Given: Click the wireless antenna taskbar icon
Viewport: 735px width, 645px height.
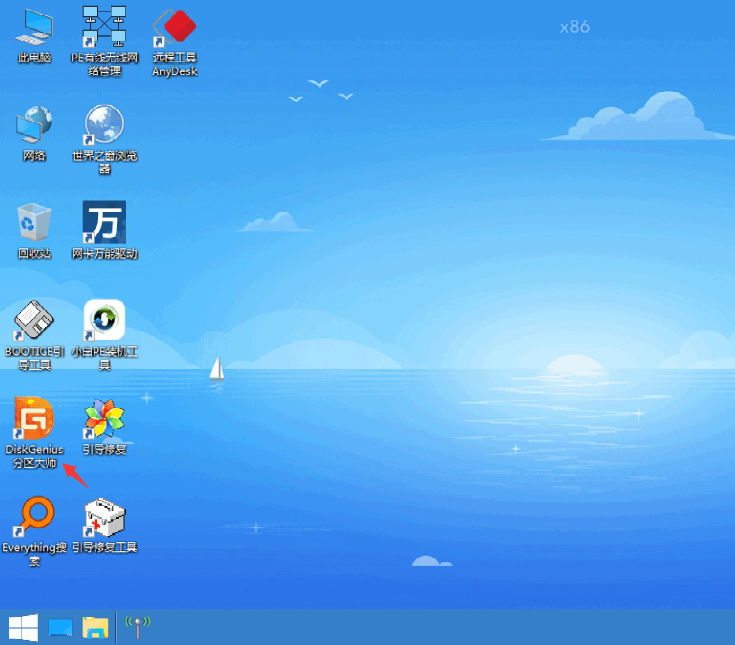Looking at the screenshot, I should [137, 627].
